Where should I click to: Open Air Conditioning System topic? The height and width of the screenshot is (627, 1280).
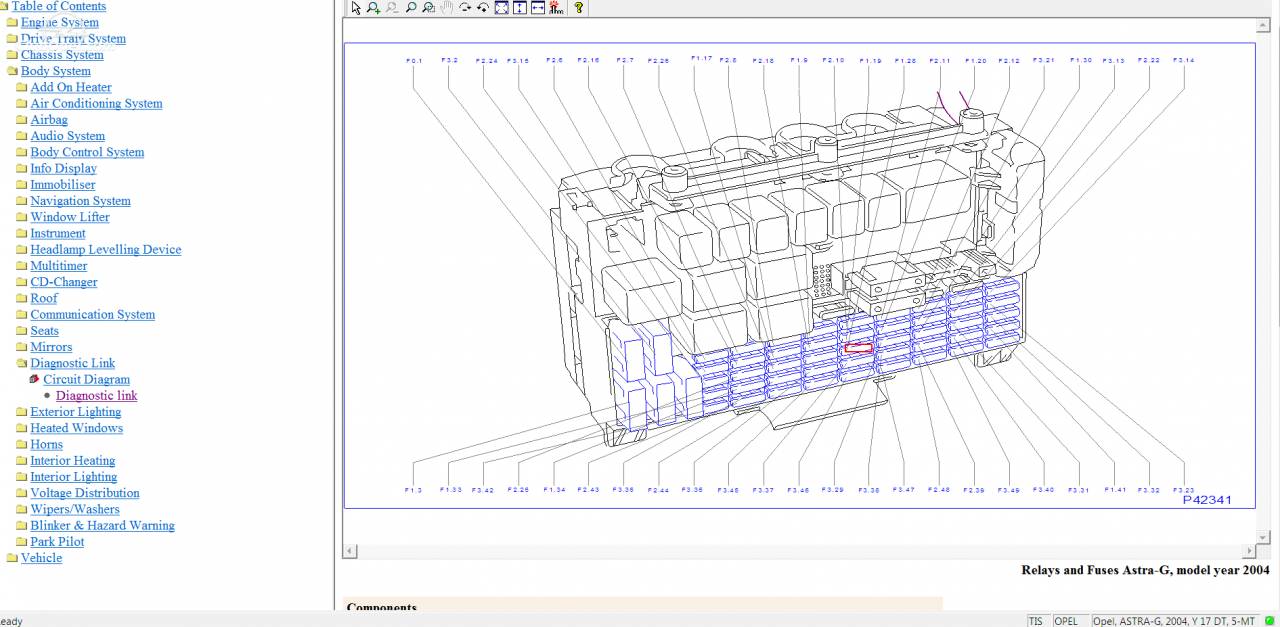coord(96,103)
